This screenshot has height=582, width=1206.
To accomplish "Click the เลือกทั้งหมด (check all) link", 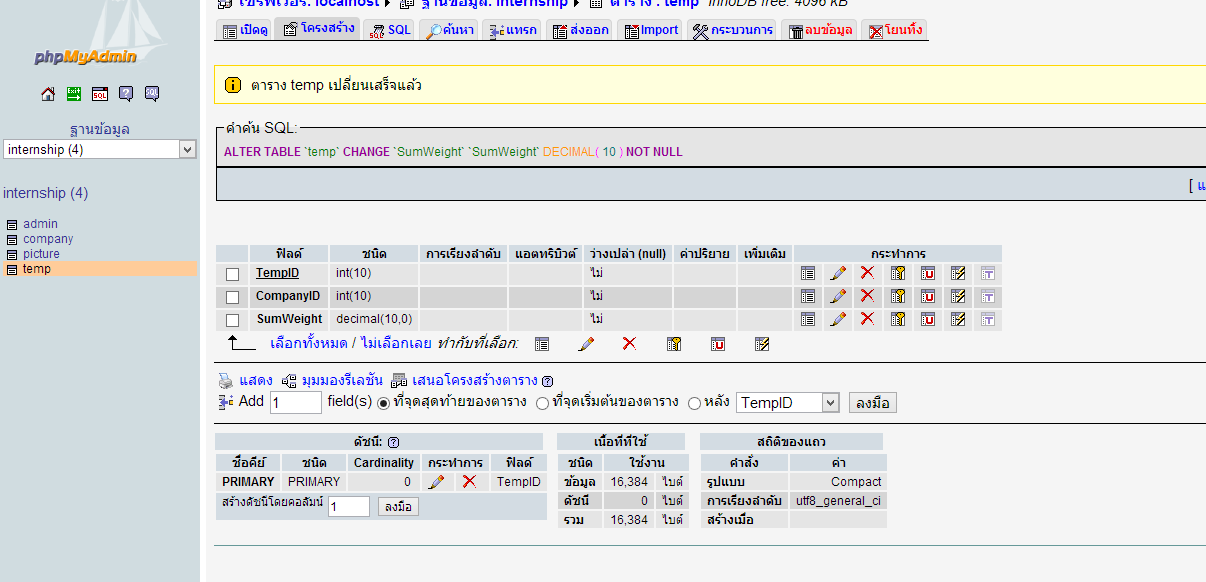I will 309,343.
